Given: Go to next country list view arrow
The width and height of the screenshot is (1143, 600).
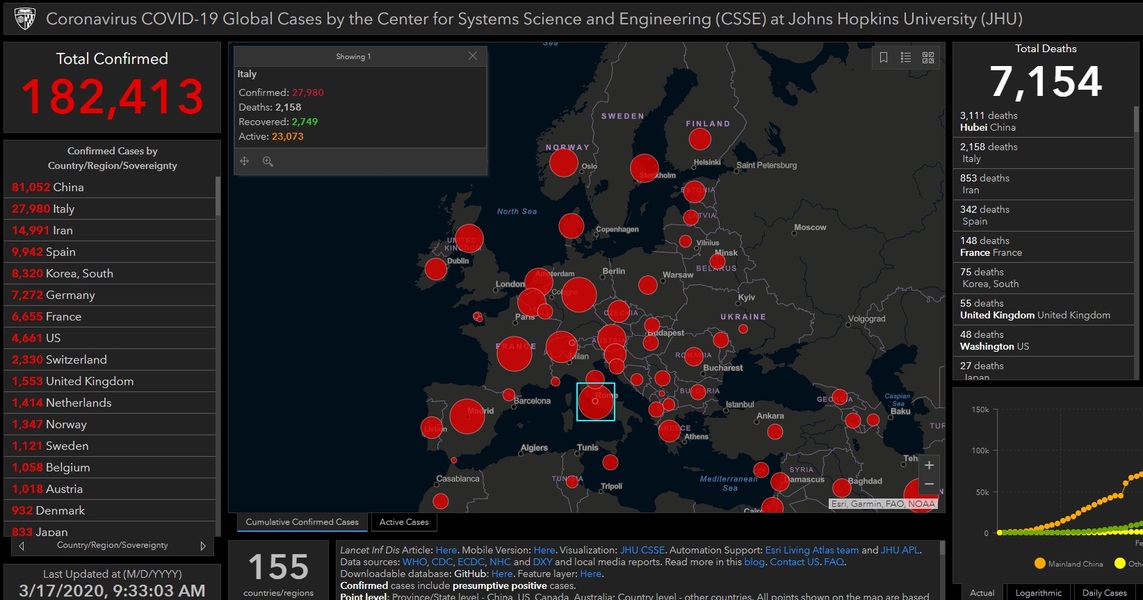Looking at the screenshot, I should pyautogui.click(x=203, y=546).
